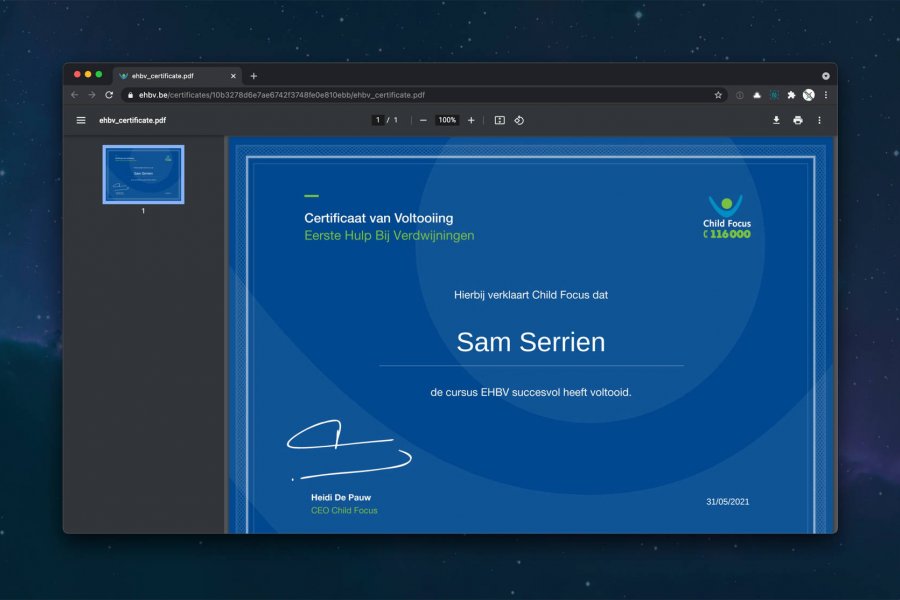Select the page 1 thumbnail
Image resolution: width=900 pixels, height=600 pixels.
(143, 174)
